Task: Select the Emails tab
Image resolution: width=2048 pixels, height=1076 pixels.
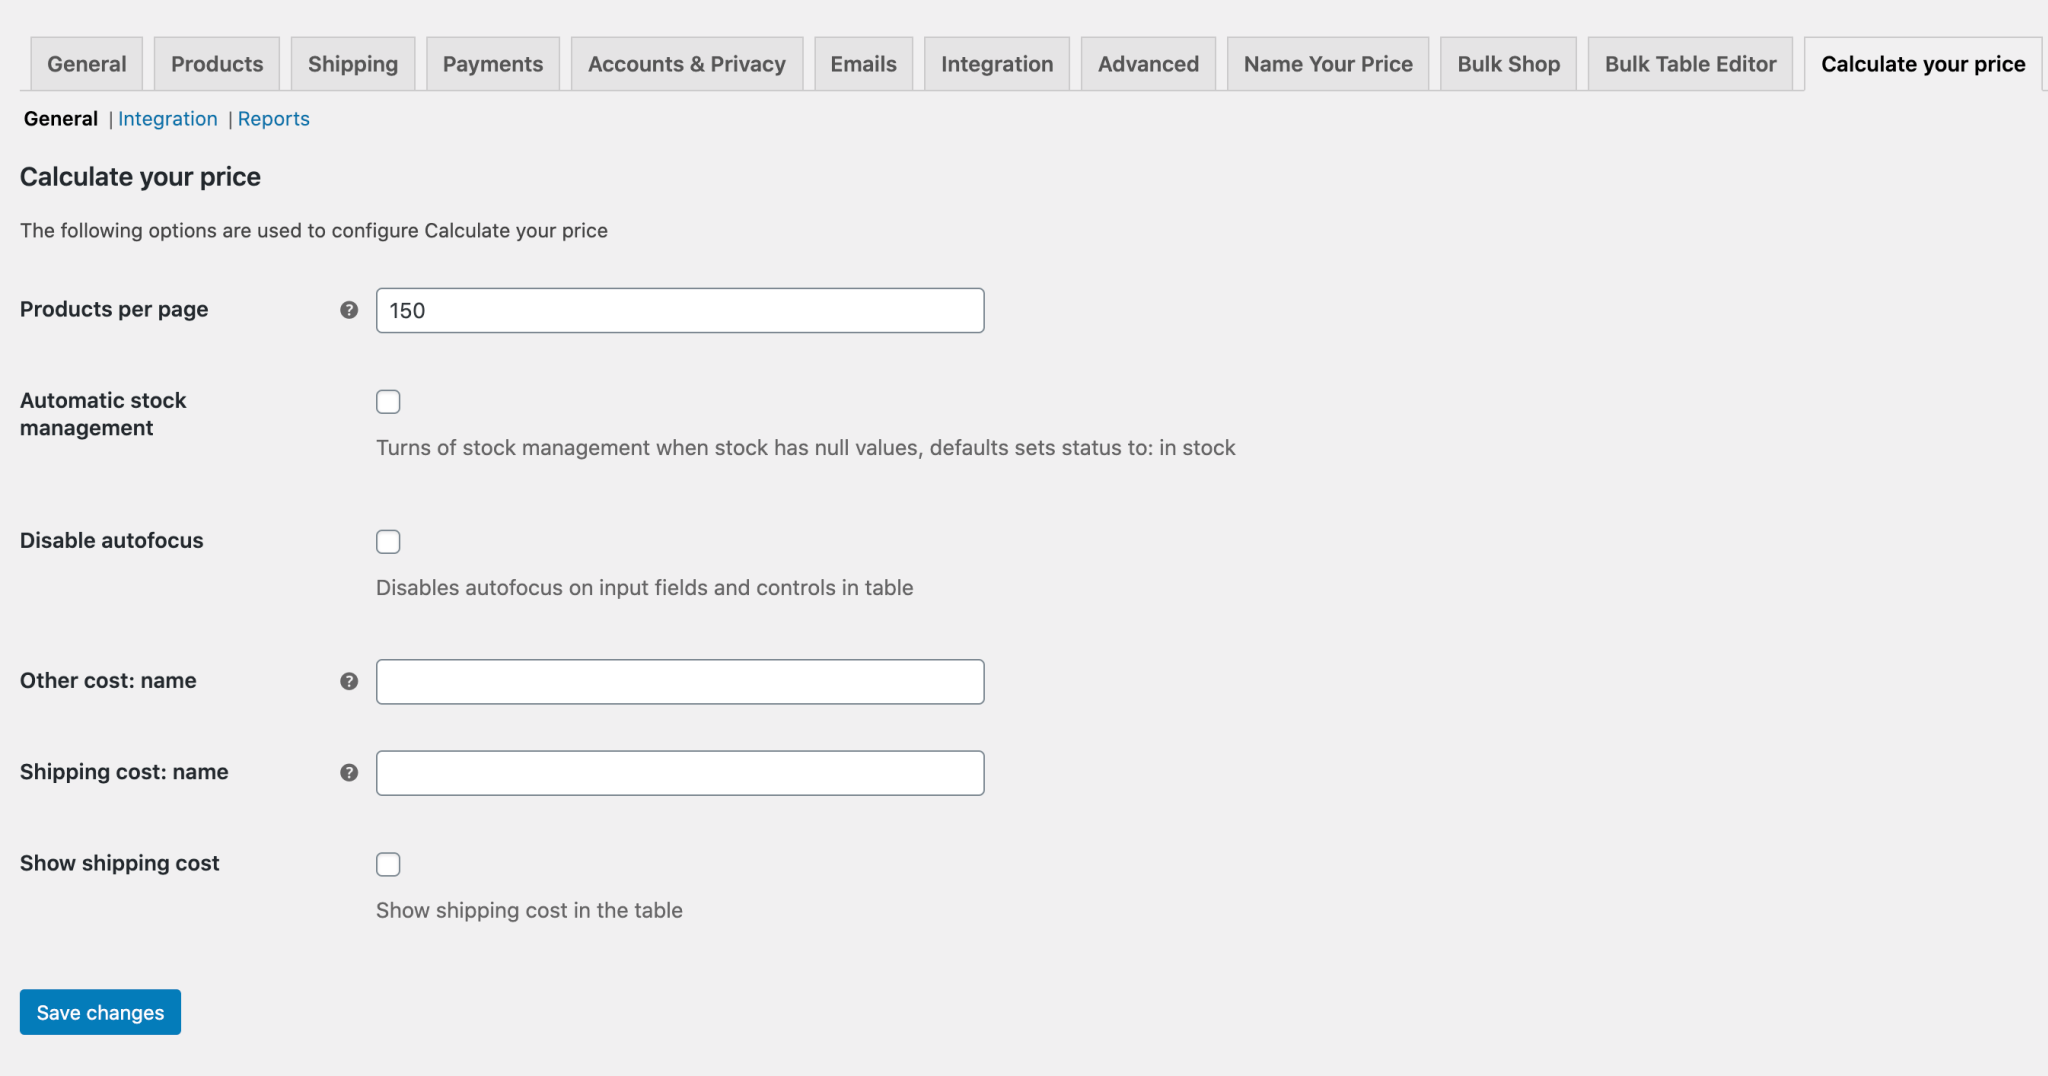Action: point(863,64)
